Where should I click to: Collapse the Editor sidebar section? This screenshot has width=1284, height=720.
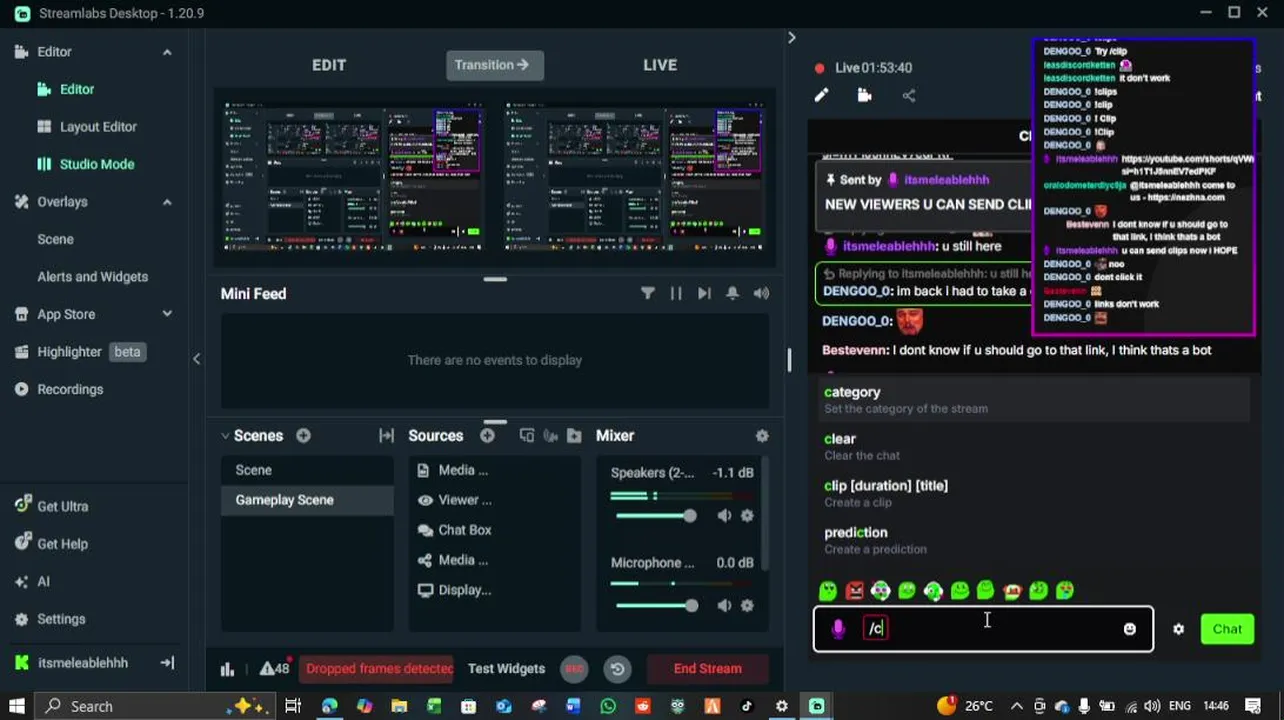167,52
